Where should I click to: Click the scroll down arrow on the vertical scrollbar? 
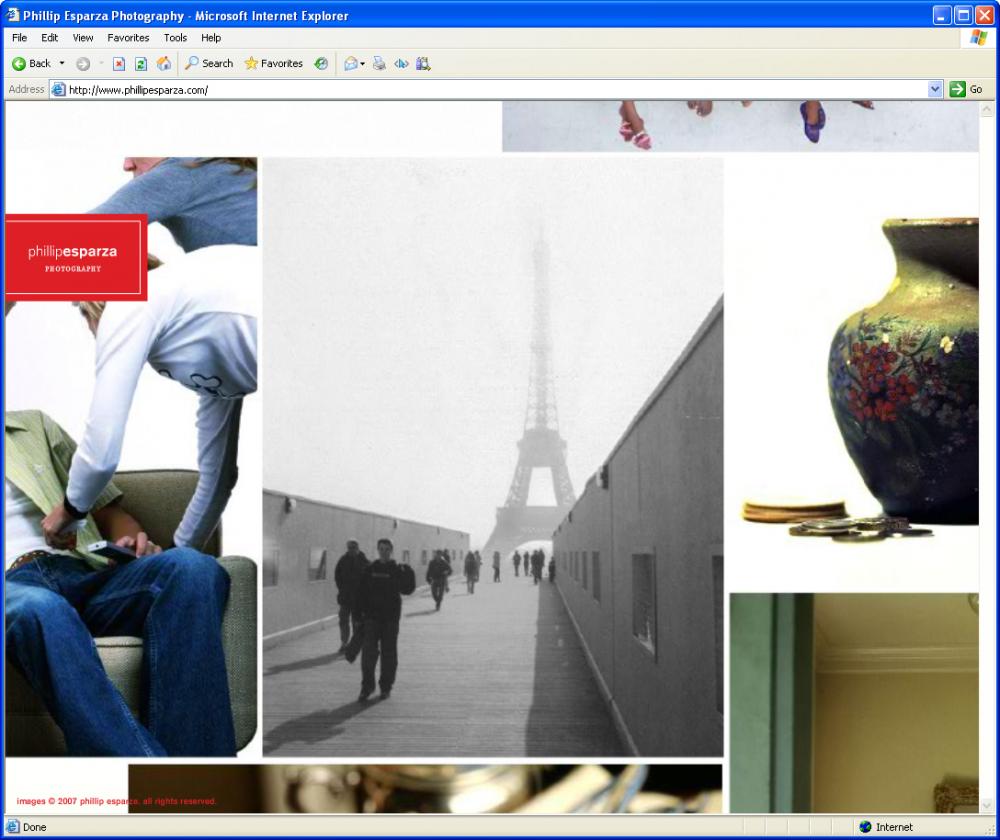pos(988,805)
